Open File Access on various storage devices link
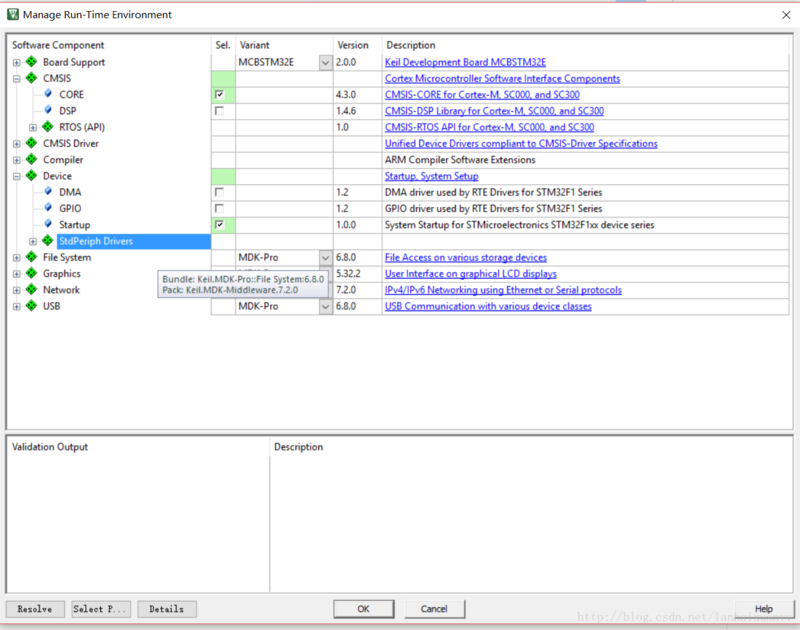This screenshot has height=630, width=800. [466, 258]
